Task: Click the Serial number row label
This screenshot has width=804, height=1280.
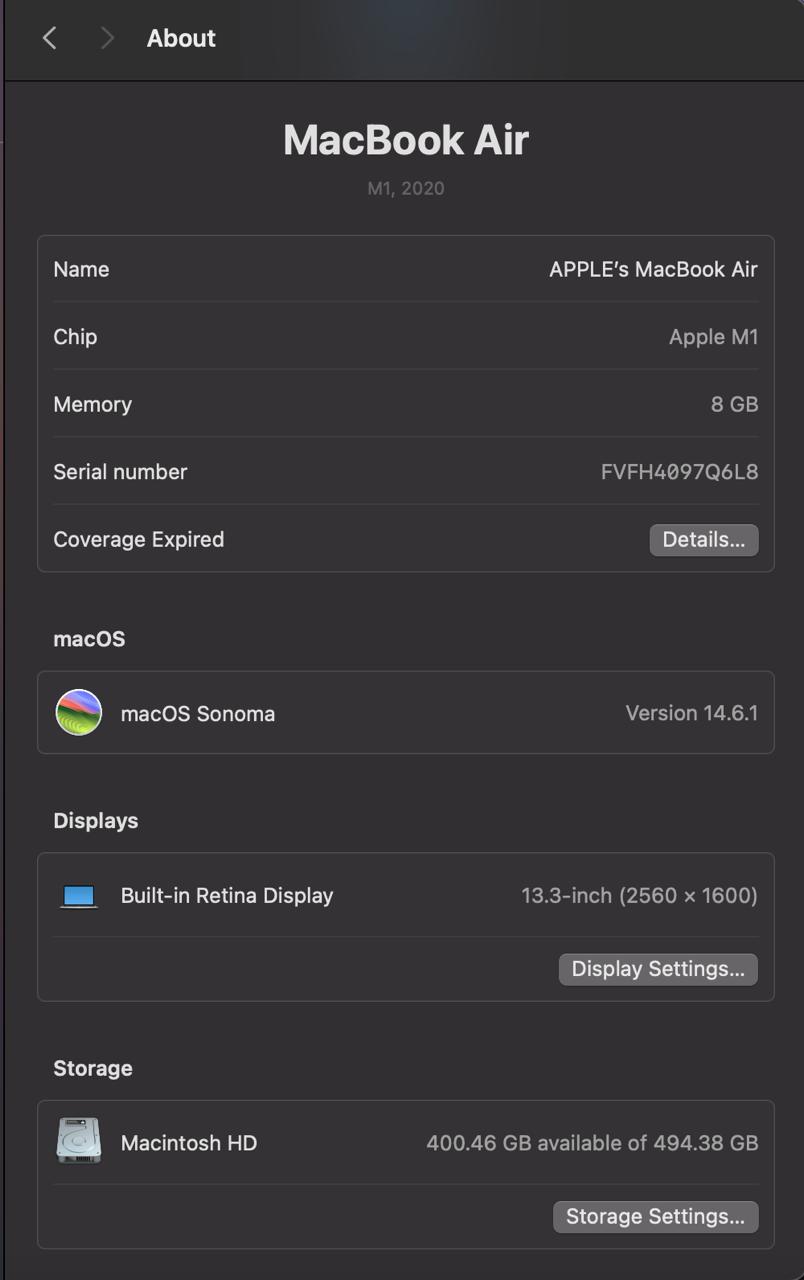Action: [120, 472]
